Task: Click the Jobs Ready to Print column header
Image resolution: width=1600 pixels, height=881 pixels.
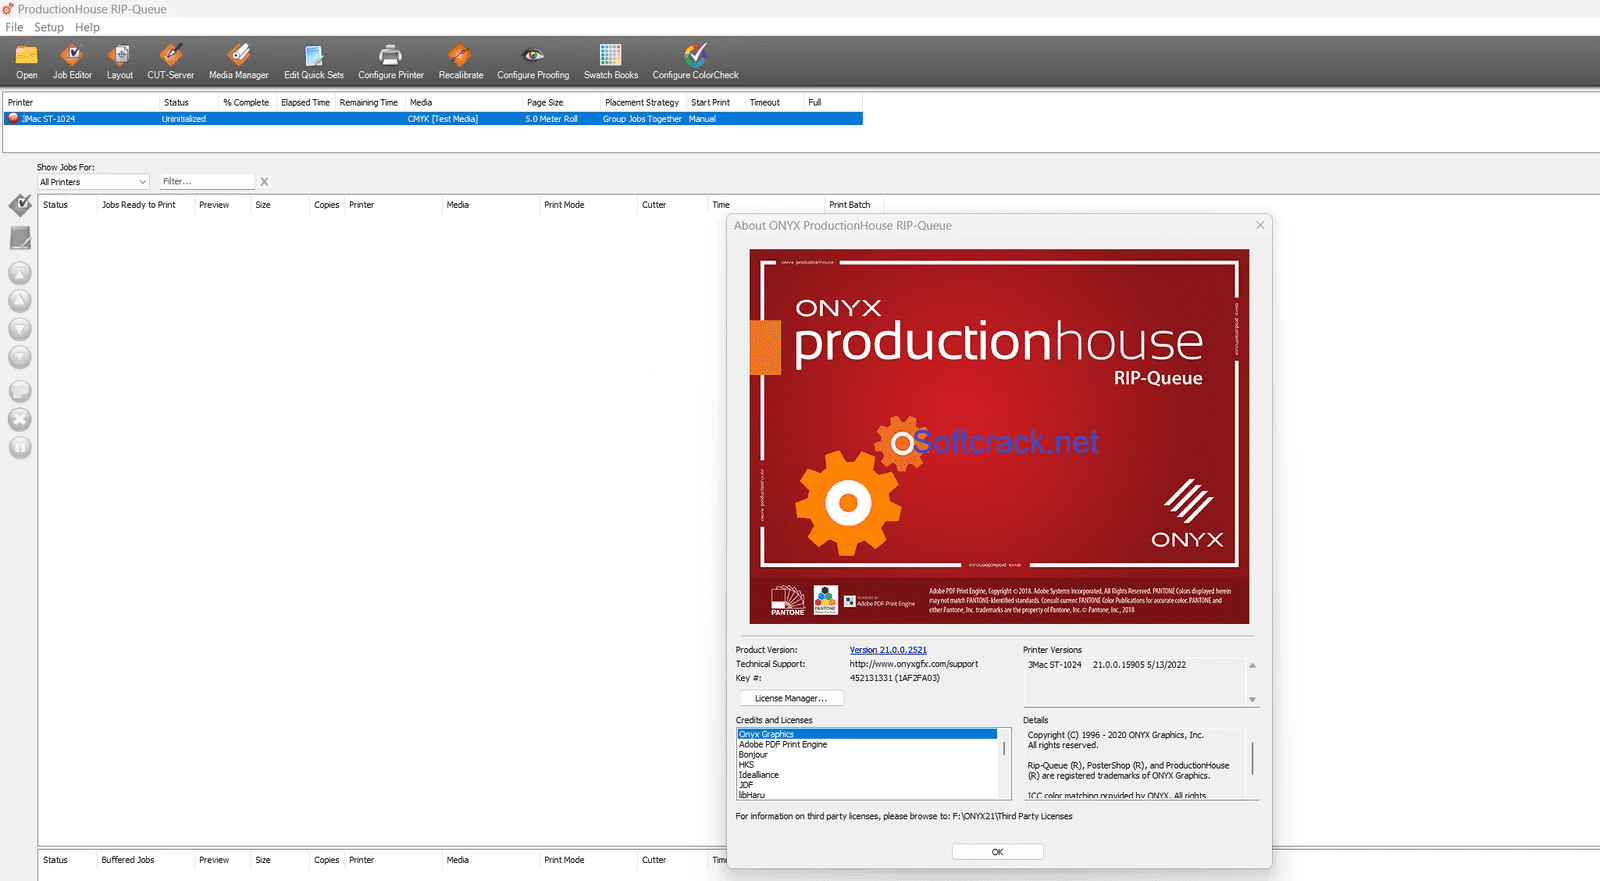Action: click(x=139, y=205)
